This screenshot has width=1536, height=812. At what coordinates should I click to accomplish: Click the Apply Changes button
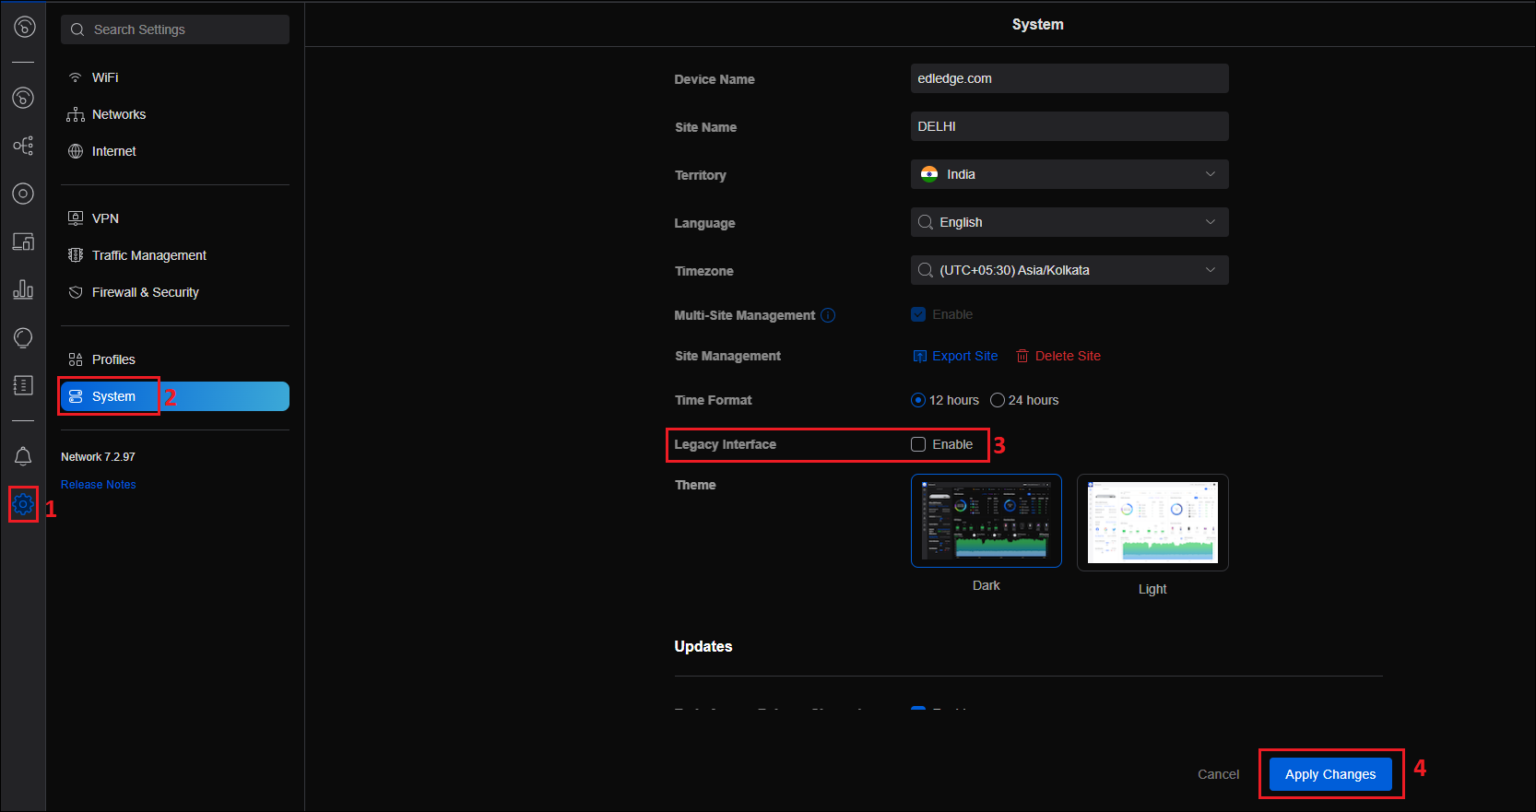point(1330,773)
